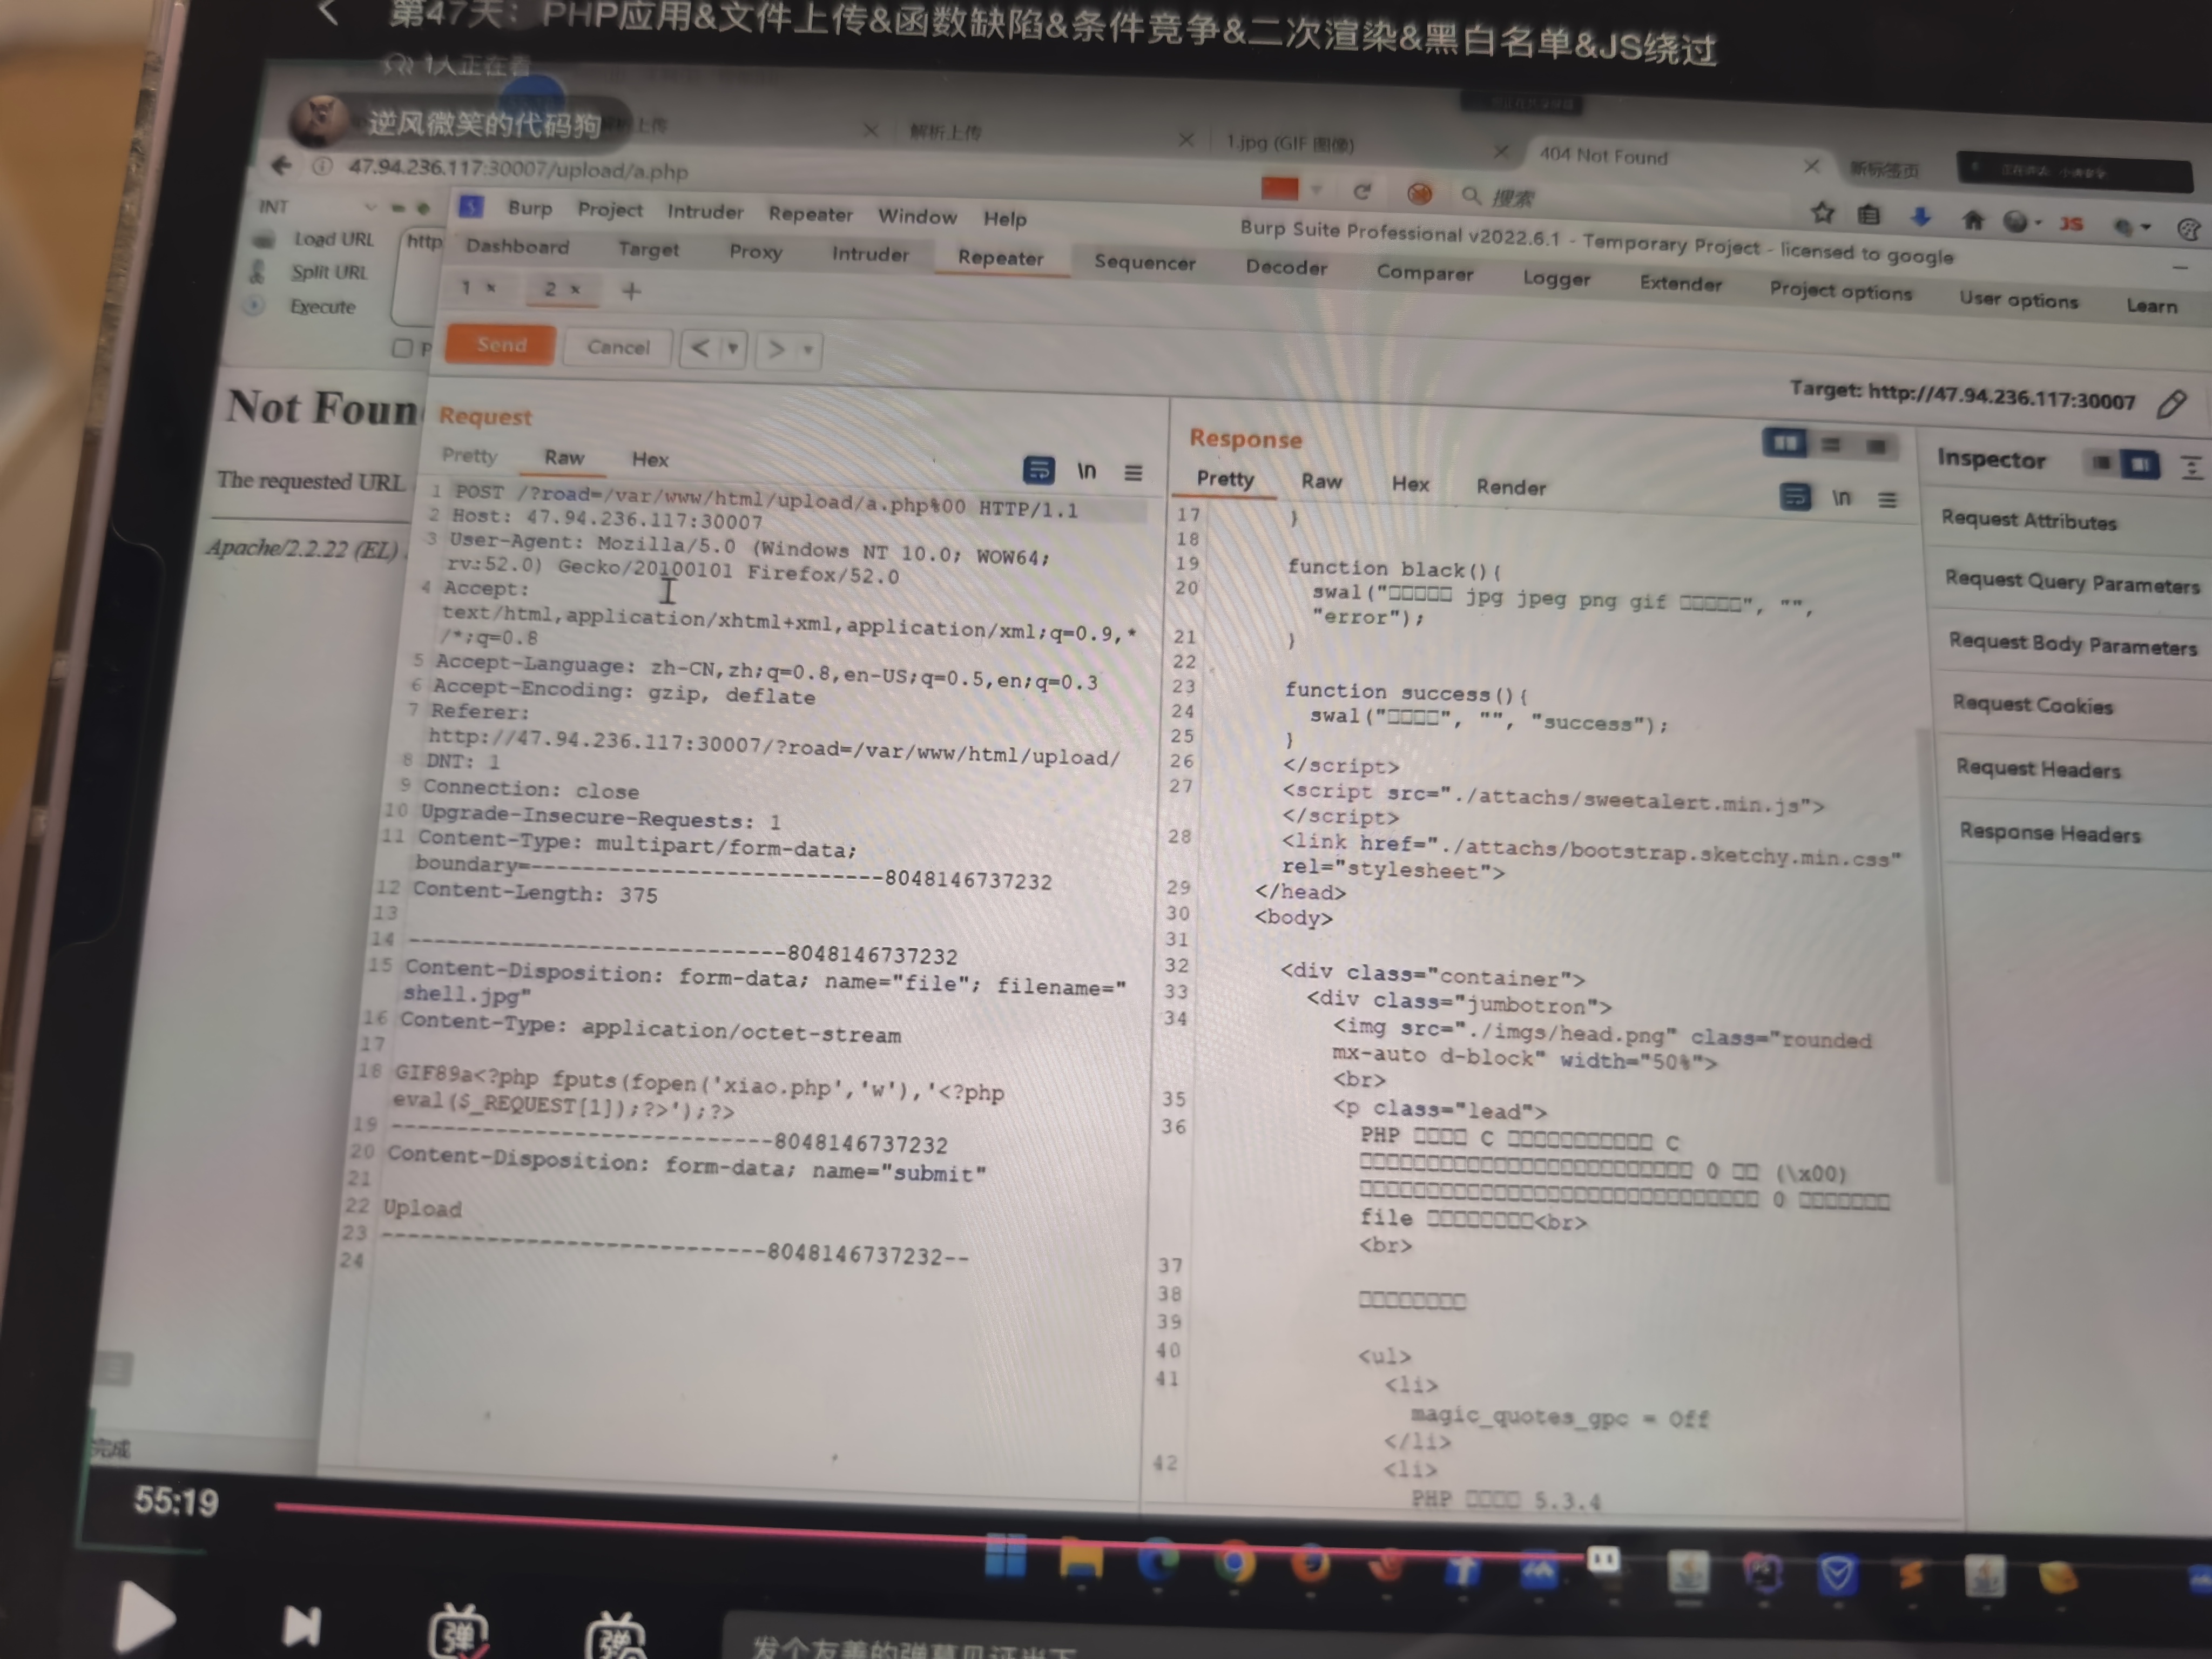2212x1659 pixels.
Task: Open the Hex tab in Request
Action: click(x=649, y=459)
